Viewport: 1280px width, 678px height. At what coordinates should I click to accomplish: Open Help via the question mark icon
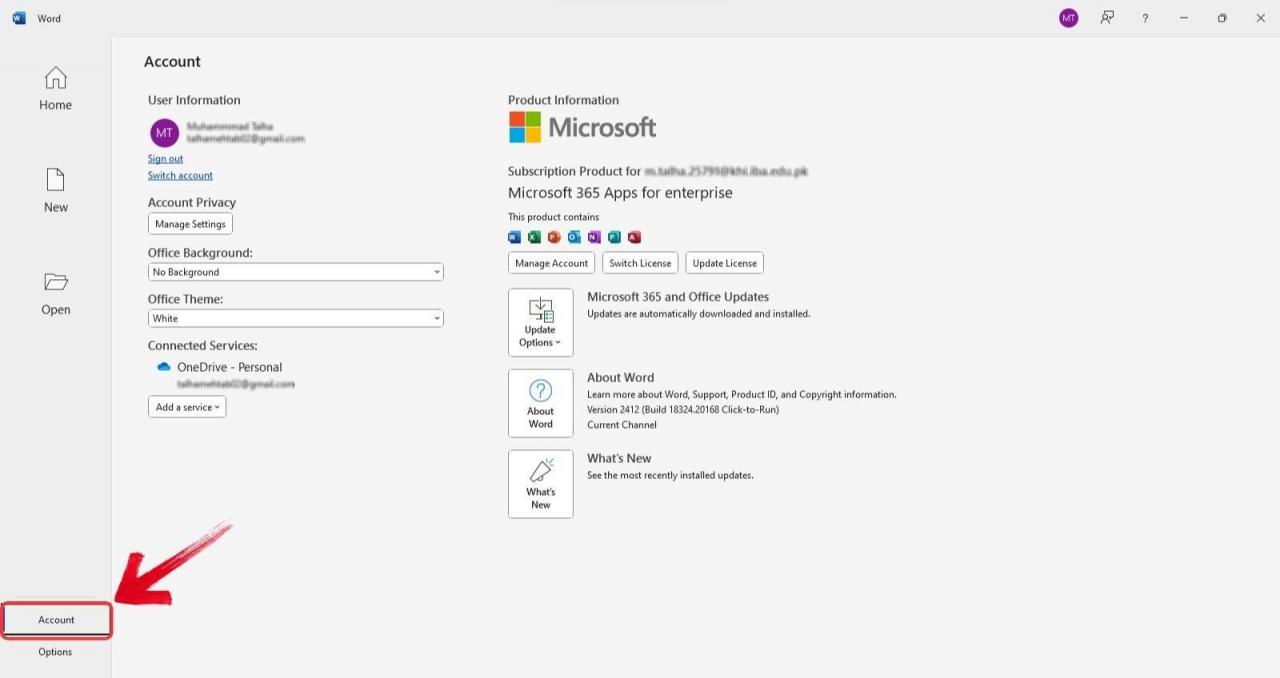click(1144, 17)
